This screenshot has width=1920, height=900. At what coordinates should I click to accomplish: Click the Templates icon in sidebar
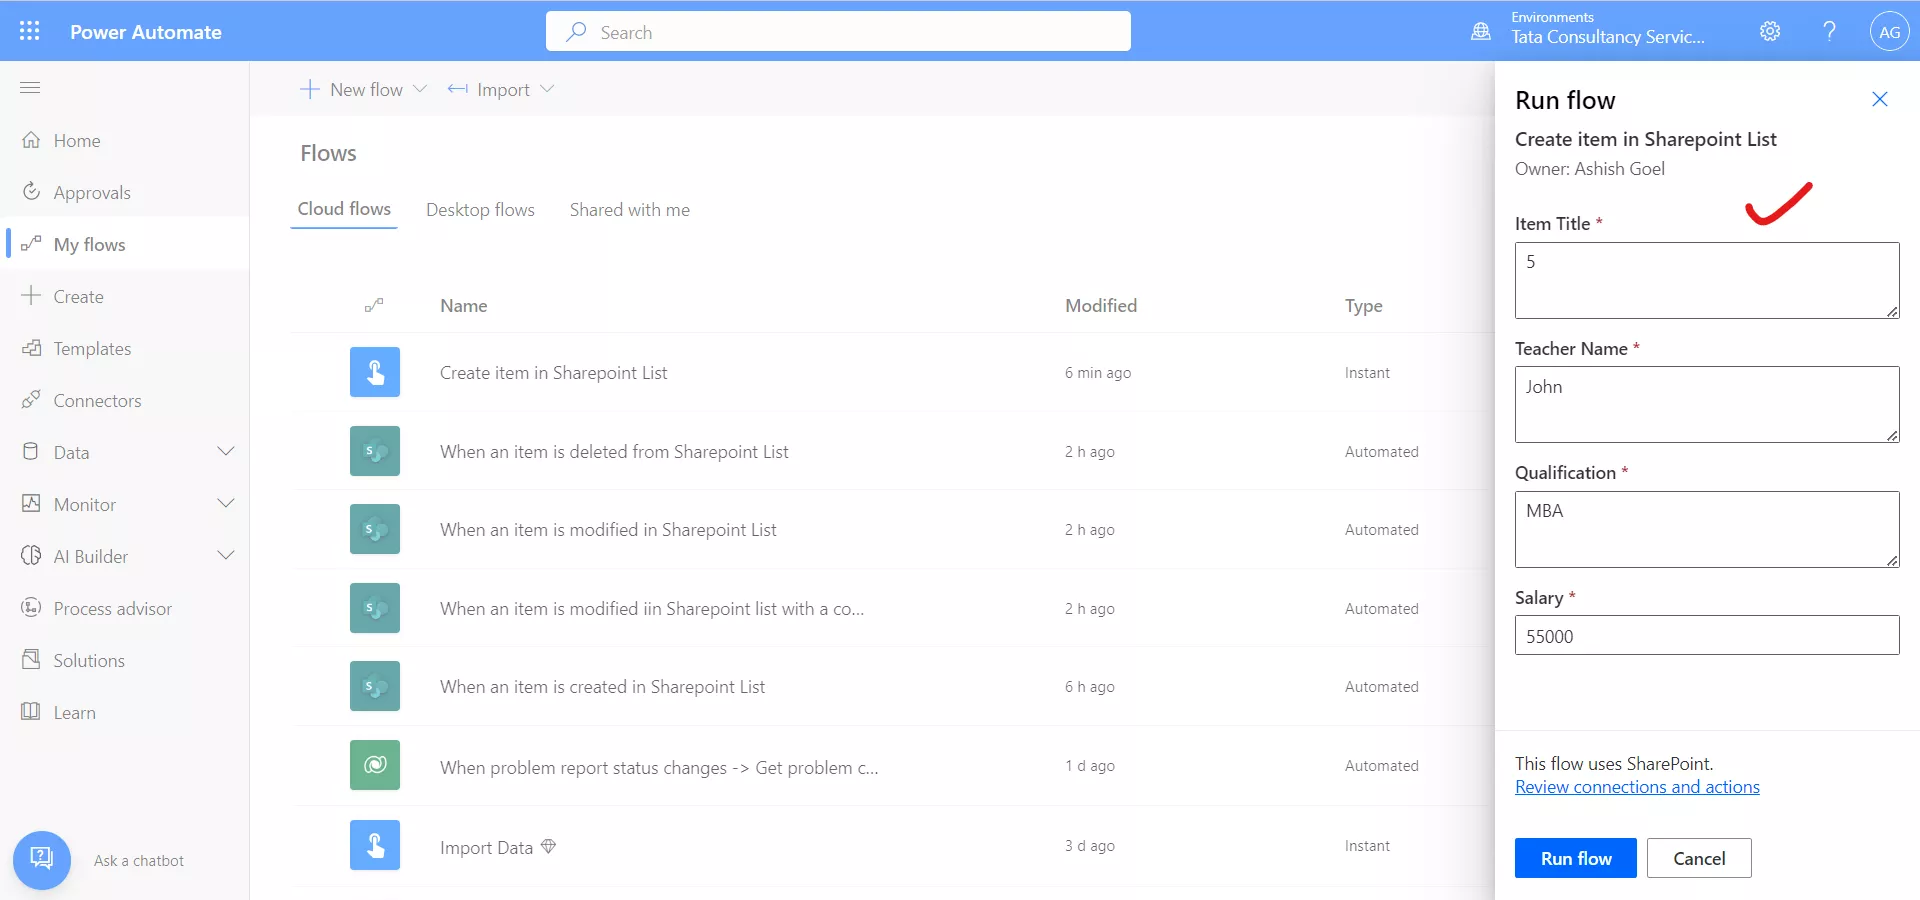point(32,347)
